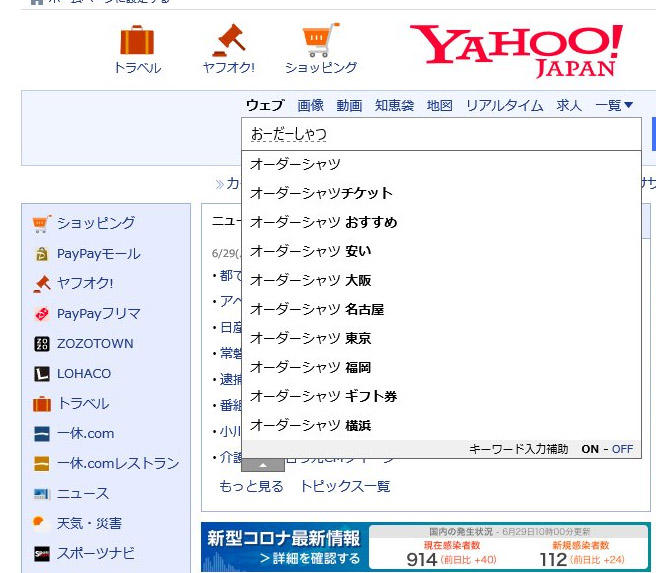The image size is (656, 573).
Task: Open the header トラベル text link
Action: 137,68
